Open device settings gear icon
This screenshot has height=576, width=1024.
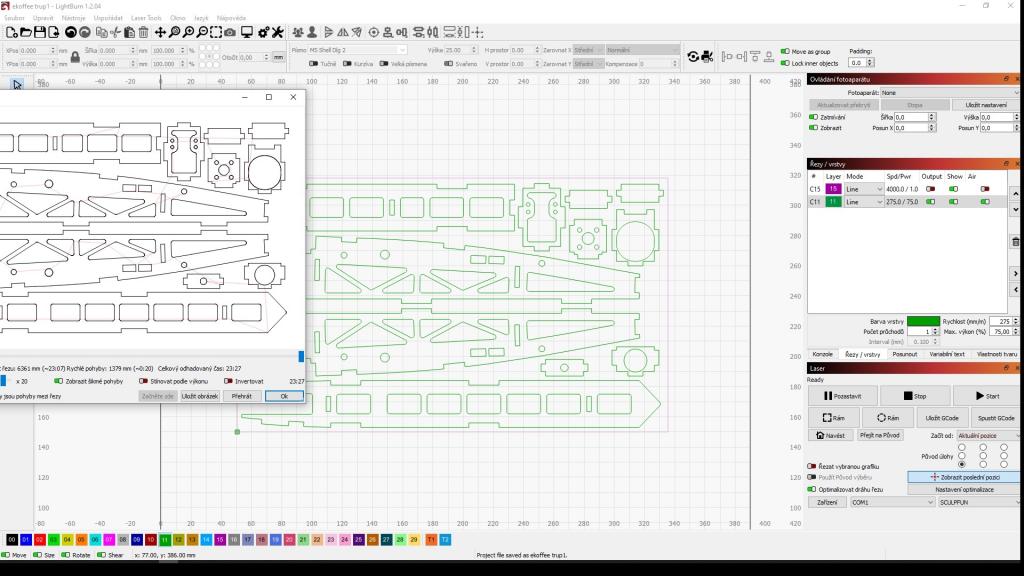263,32
